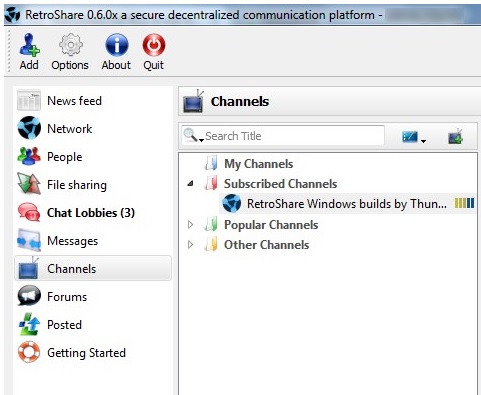Open Getting Started lifebuoy icon

tap(29, 352)
